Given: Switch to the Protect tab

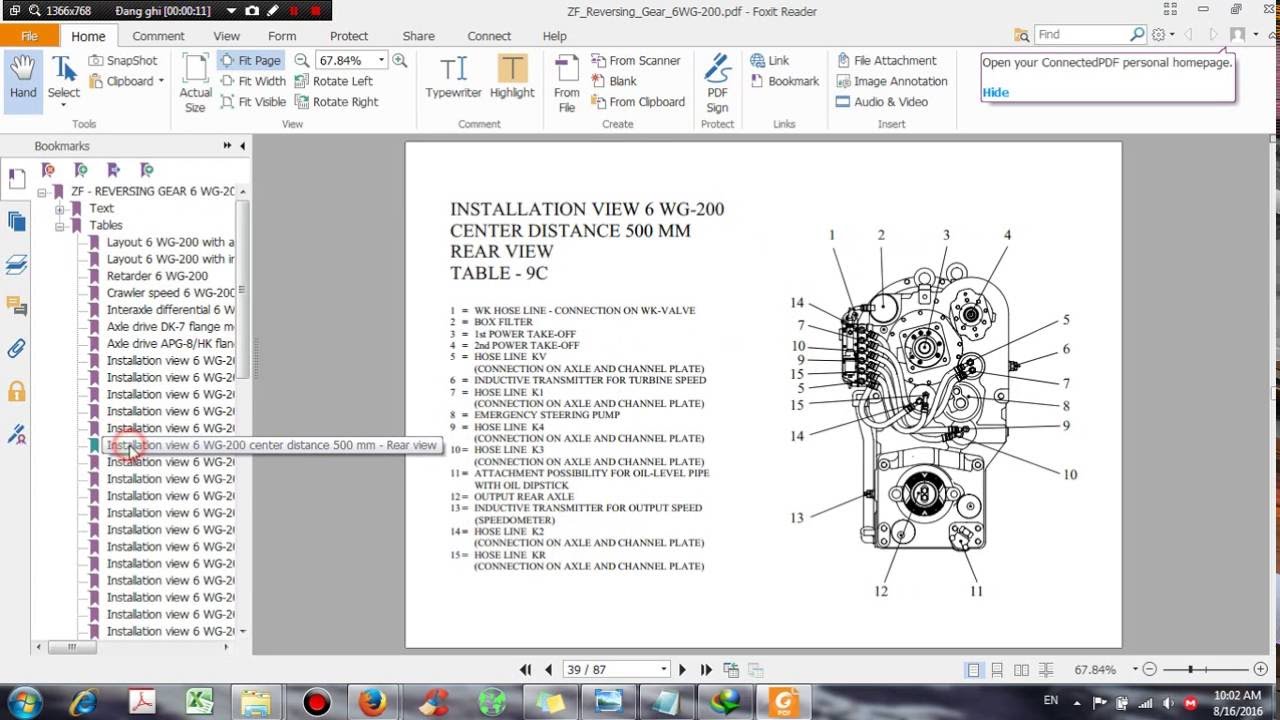Looking at the screenshot, I should pyautogui.click(x=349, y=36).
